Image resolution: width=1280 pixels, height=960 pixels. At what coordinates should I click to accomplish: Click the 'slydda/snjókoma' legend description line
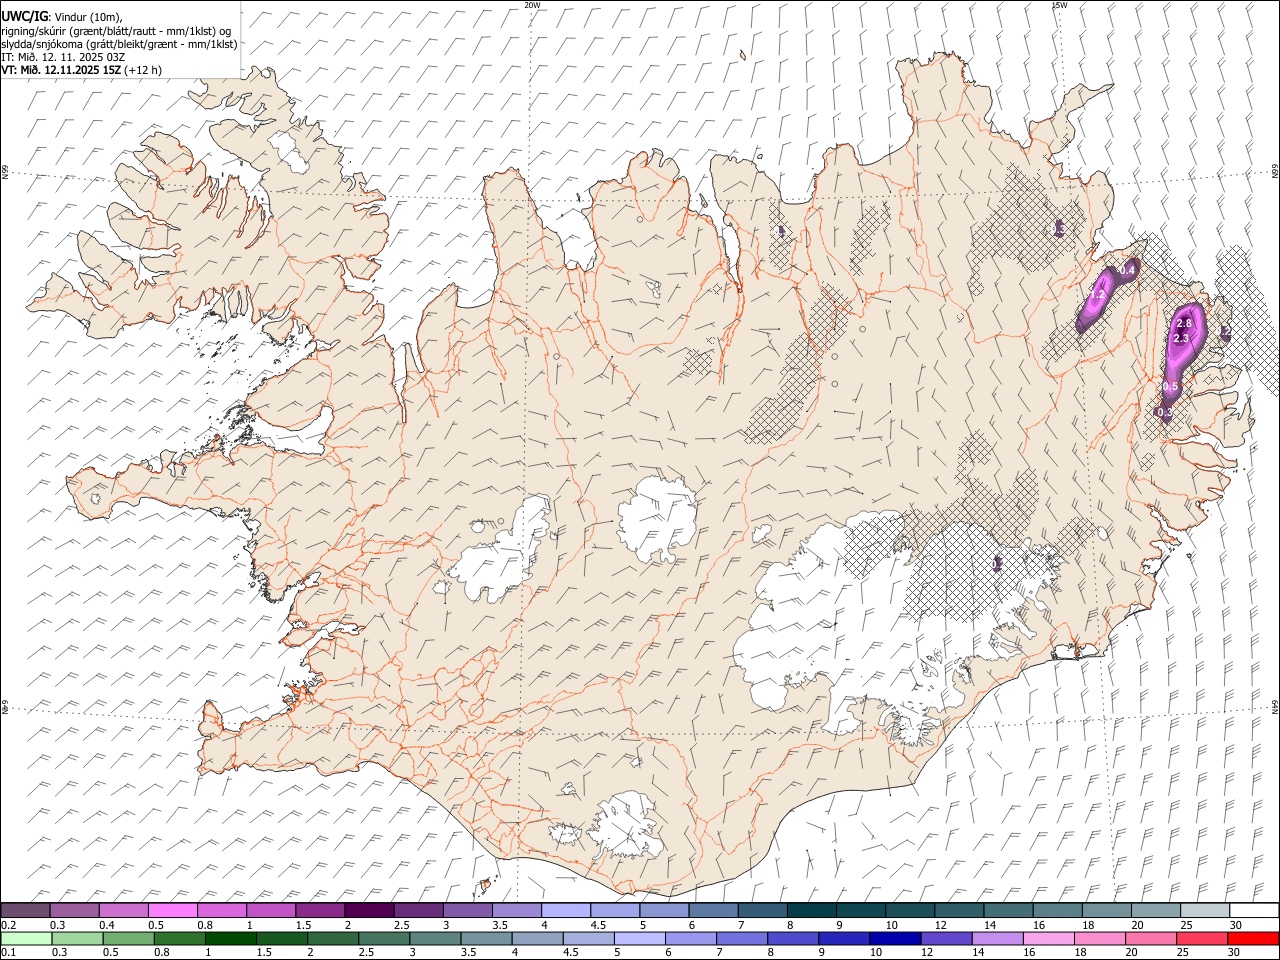pos(119,44)
